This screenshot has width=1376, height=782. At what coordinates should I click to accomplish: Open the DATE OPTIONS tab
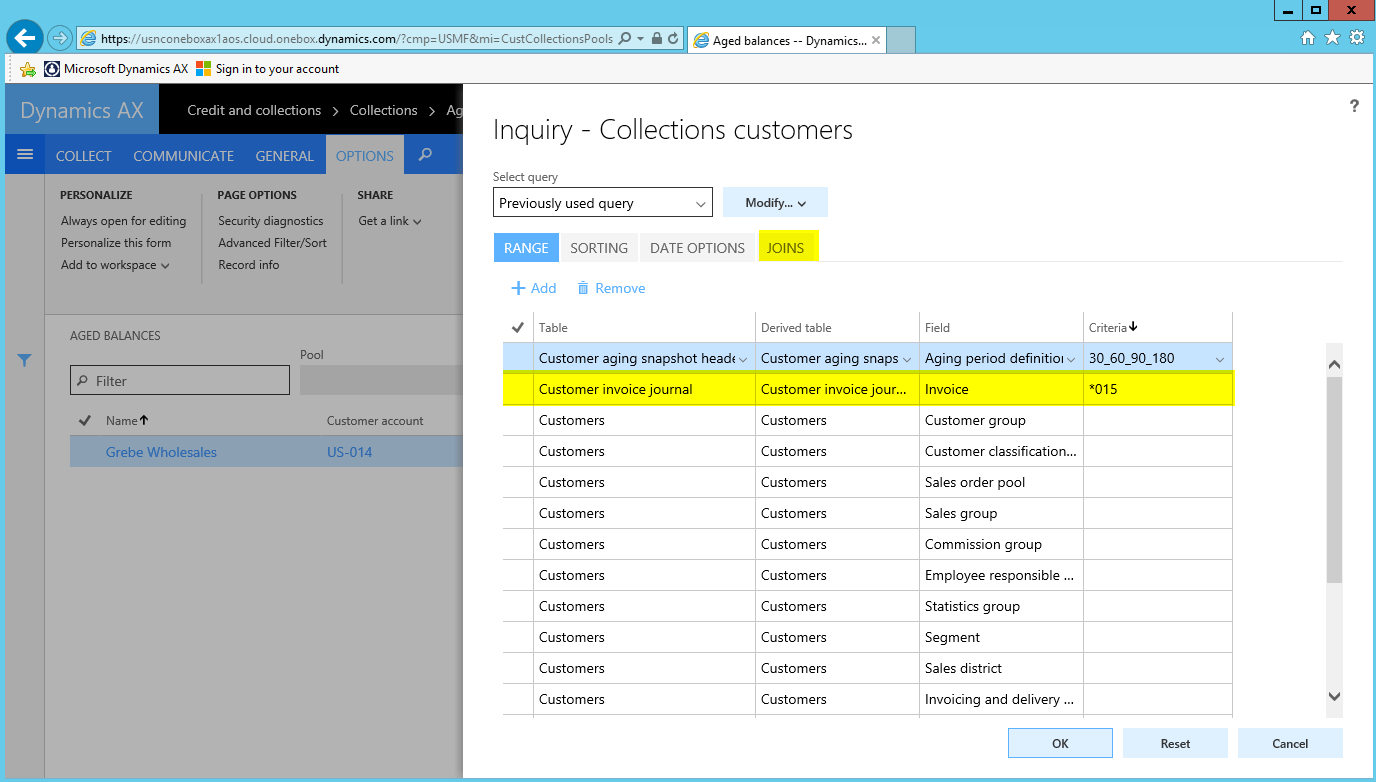point(697,248)
